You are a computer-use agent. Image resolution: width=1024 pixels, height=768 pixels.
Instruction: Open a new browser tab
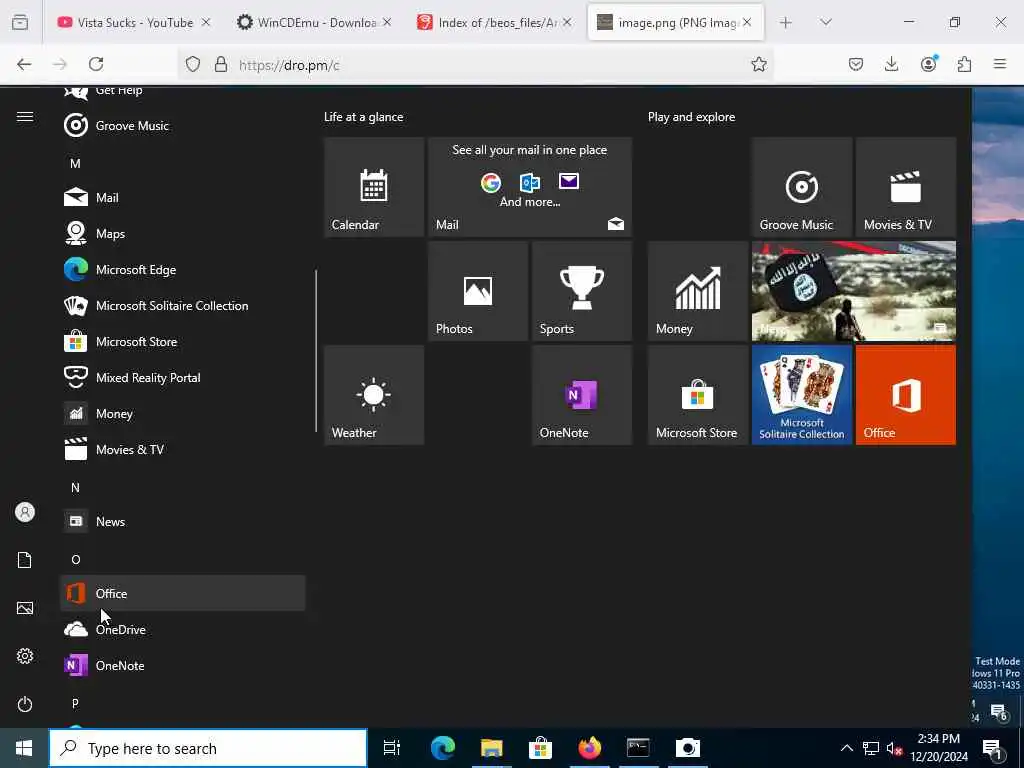tap(786, 22)
